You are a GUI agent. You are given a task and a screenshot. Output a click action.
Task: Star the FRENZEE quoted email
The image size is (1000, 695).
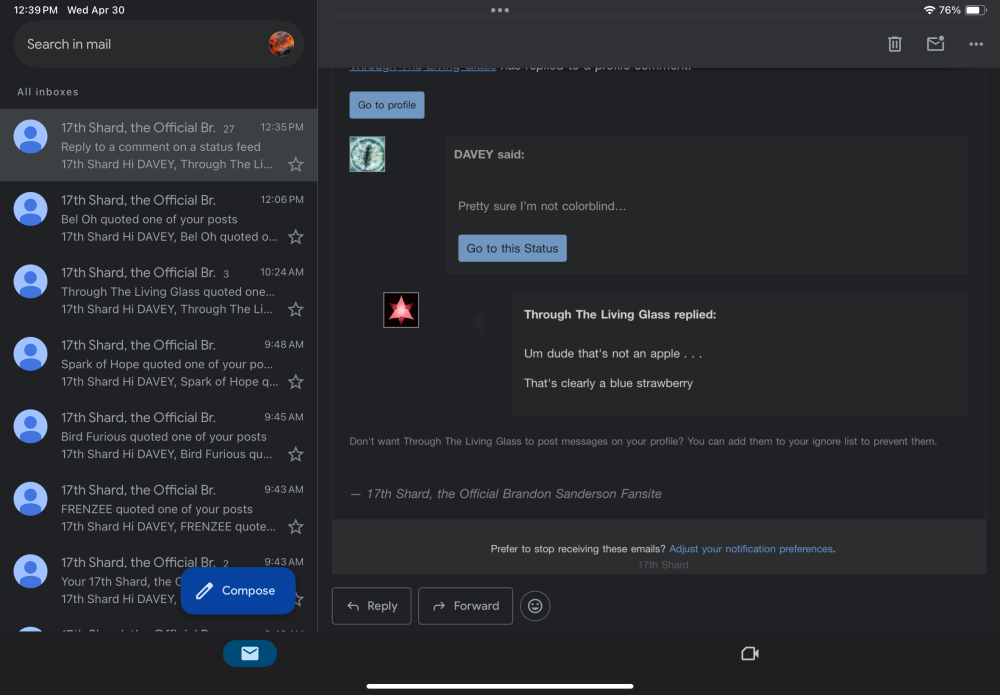[295, 527]
